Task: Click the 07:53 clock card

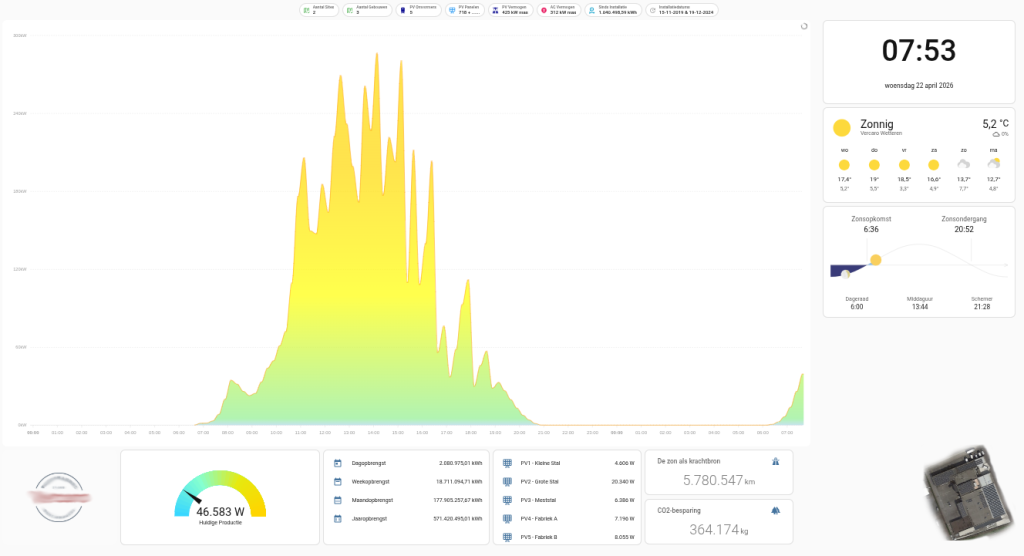Action: click(918, 61)
